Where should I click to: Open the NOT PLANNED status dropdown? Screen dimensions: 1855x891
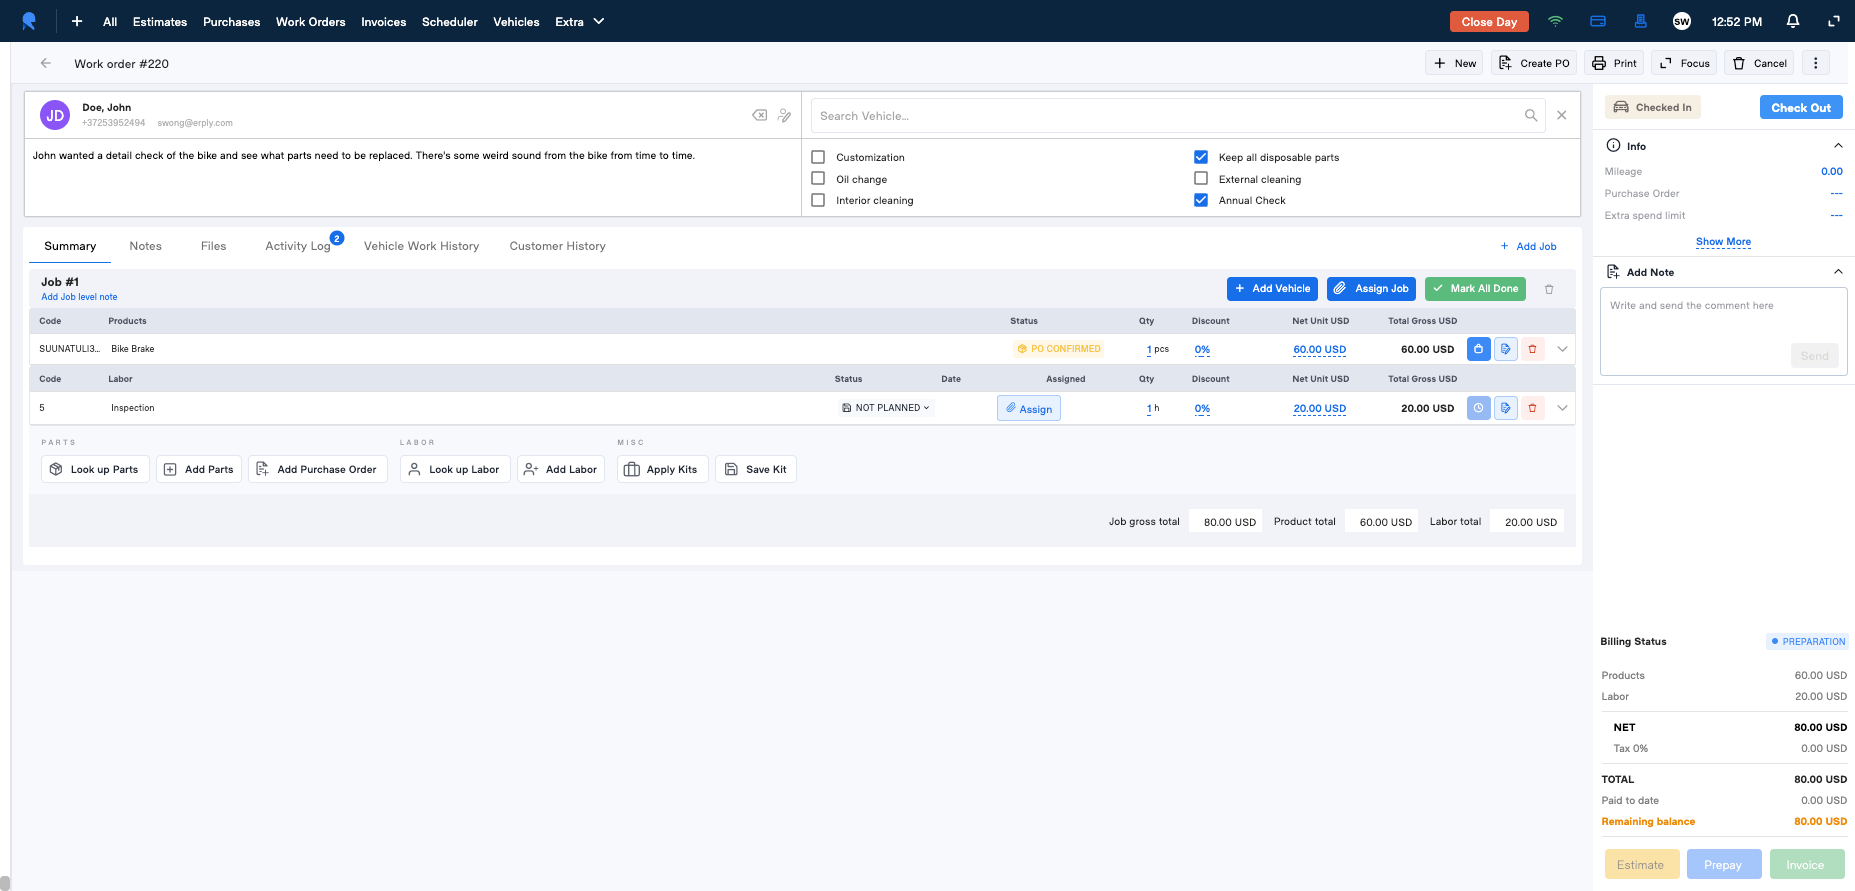click(887, 408)
